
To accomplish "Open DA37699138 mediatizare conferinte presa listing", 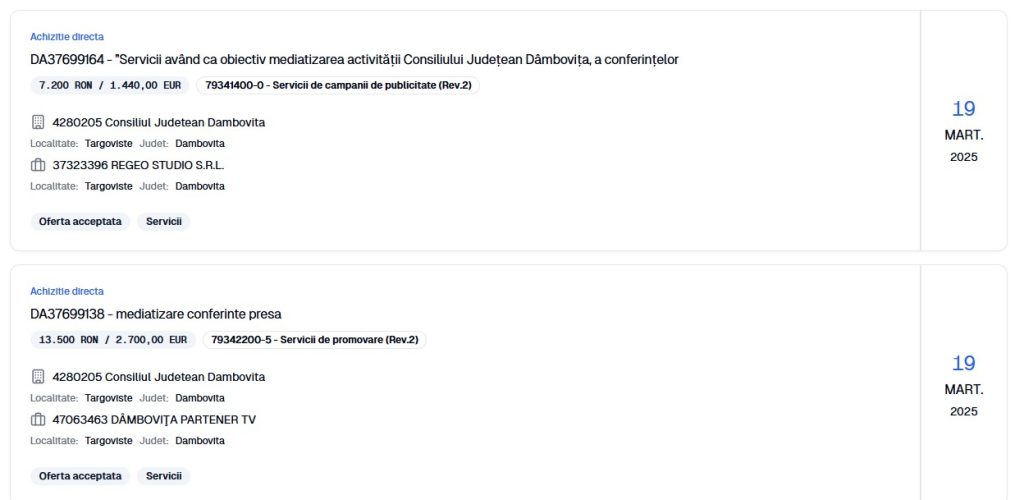I will (x=156, y=314).
